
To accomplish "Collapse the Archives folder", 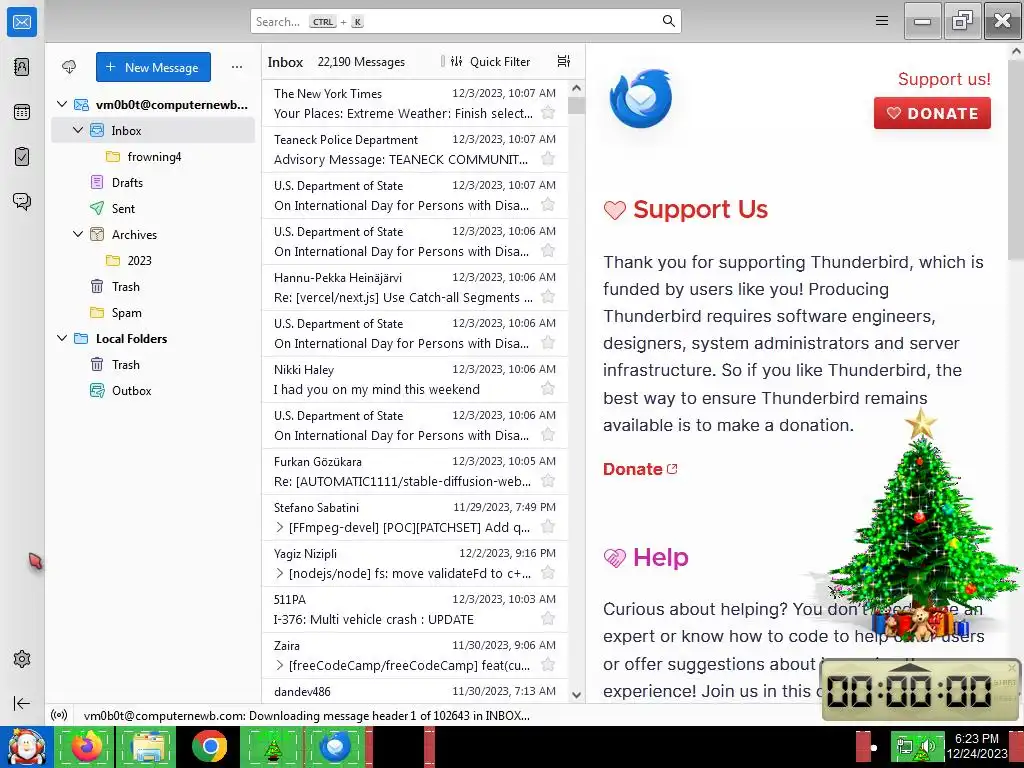I will click(78, 234).
